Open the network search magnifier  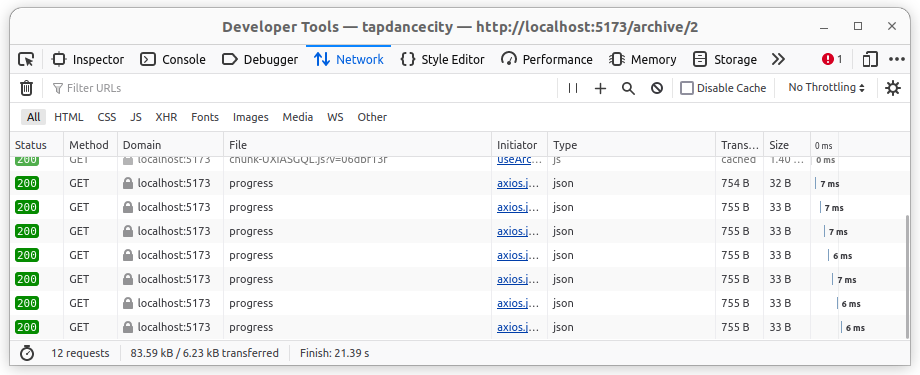point(628,88)
